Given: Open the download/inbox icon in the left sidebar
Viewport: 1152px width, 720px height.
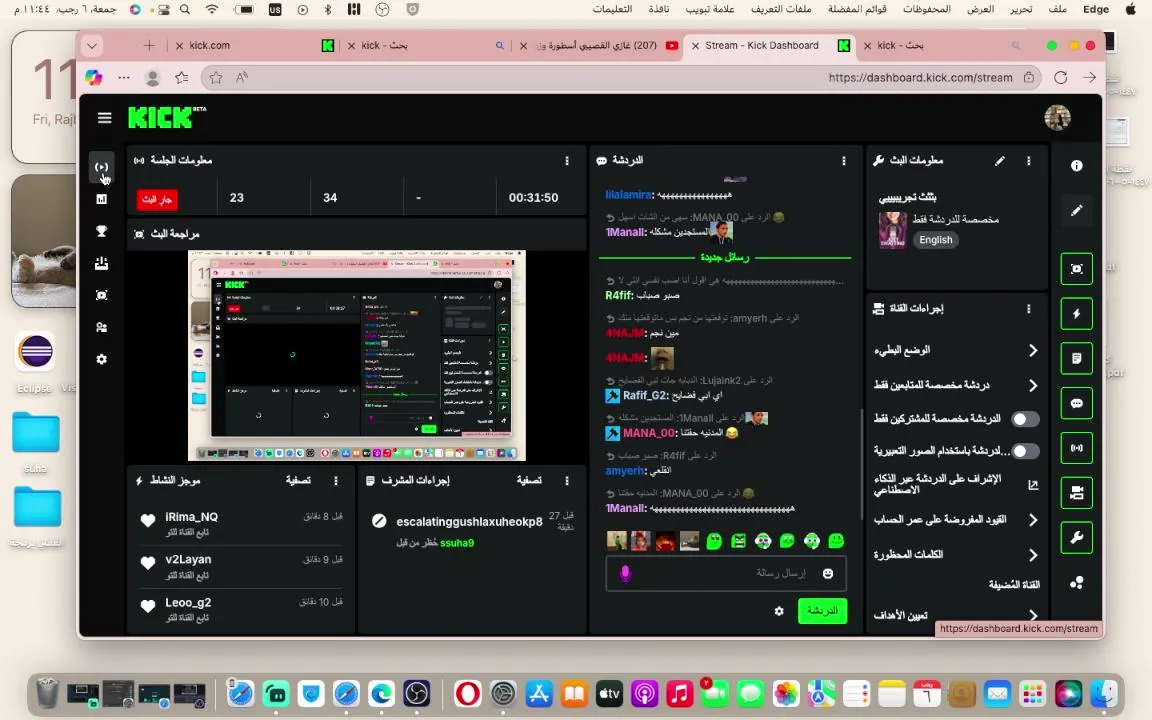Looking at the screenshot, I should click(101, 263).
